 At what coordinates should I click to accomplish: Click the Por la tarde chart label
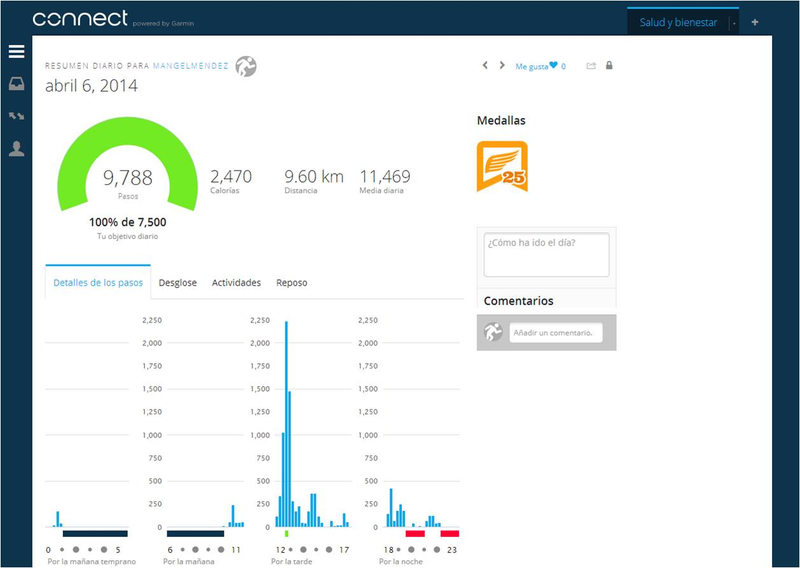point(291,561)
